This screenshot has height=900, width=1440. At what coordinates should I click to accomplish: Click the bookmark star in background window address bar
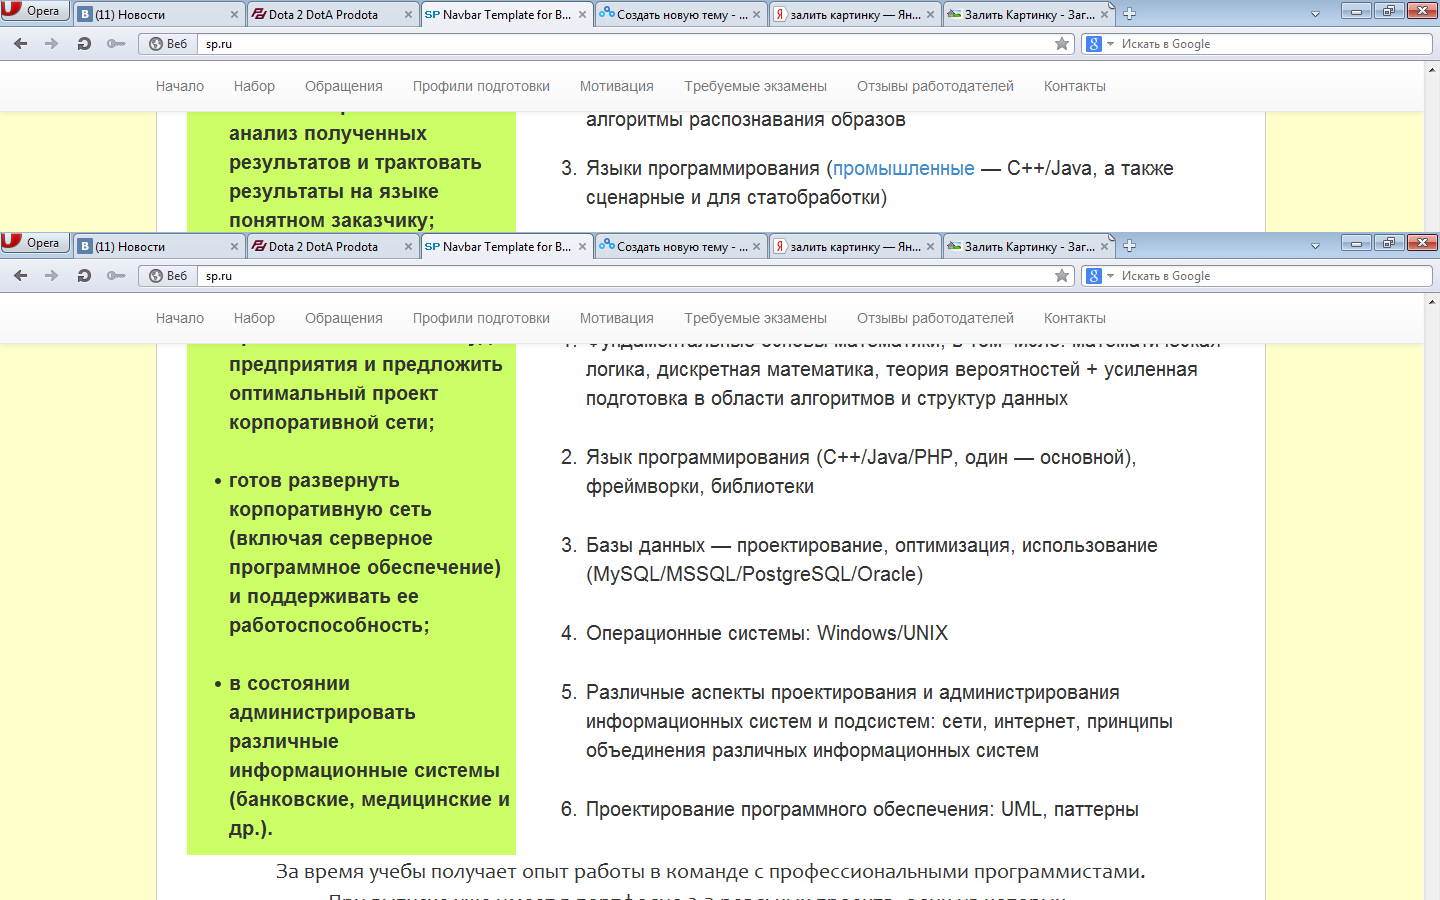(1062, 44)
